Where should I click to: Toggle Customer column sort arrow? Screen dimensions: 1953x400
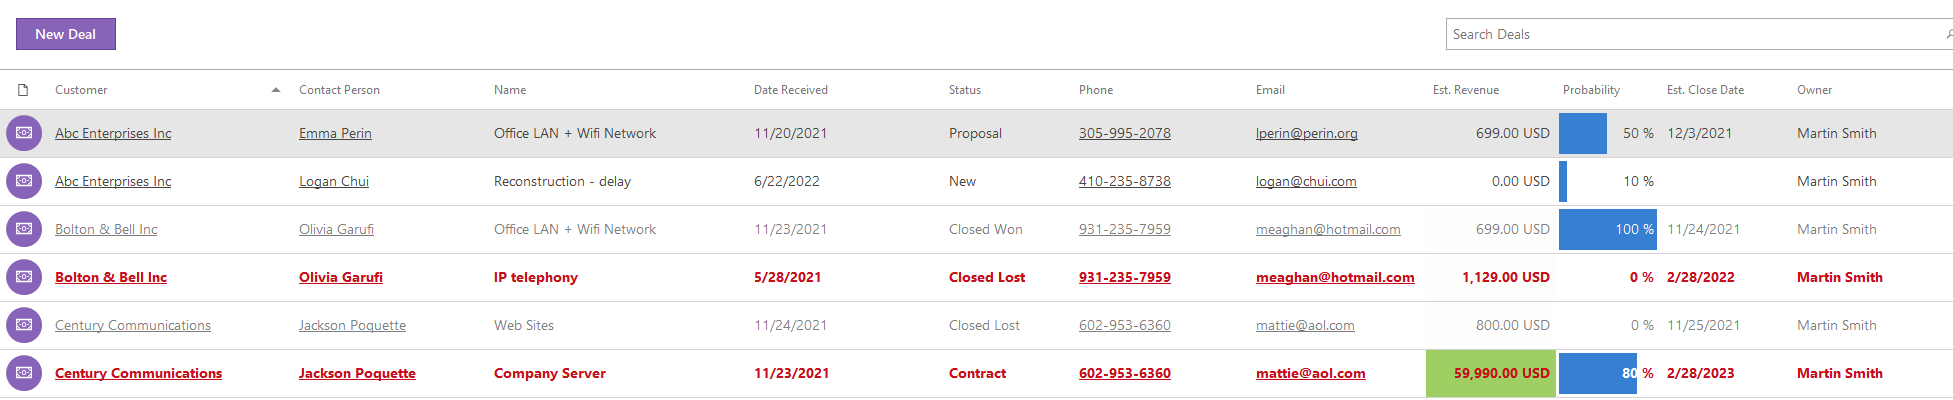coord(276,90)
